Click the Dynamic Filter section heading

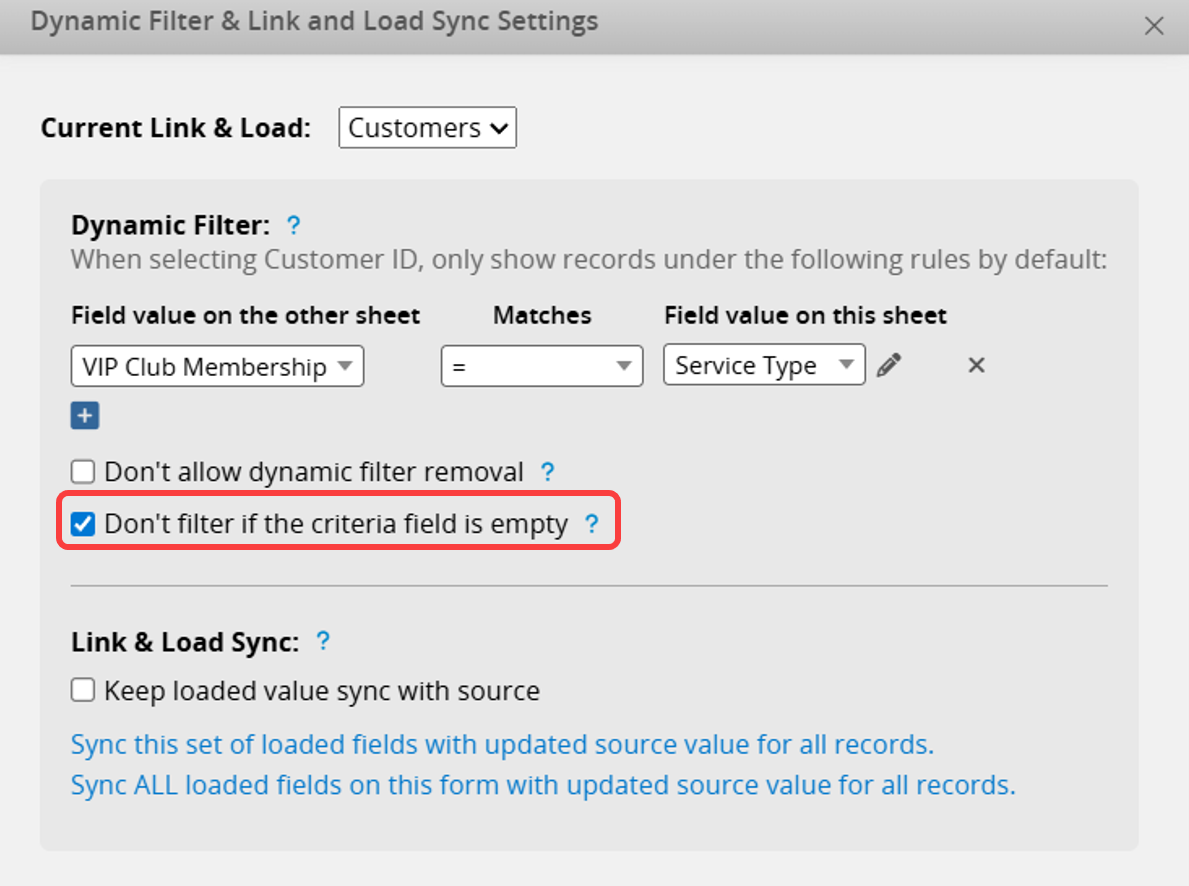[171, 225]
